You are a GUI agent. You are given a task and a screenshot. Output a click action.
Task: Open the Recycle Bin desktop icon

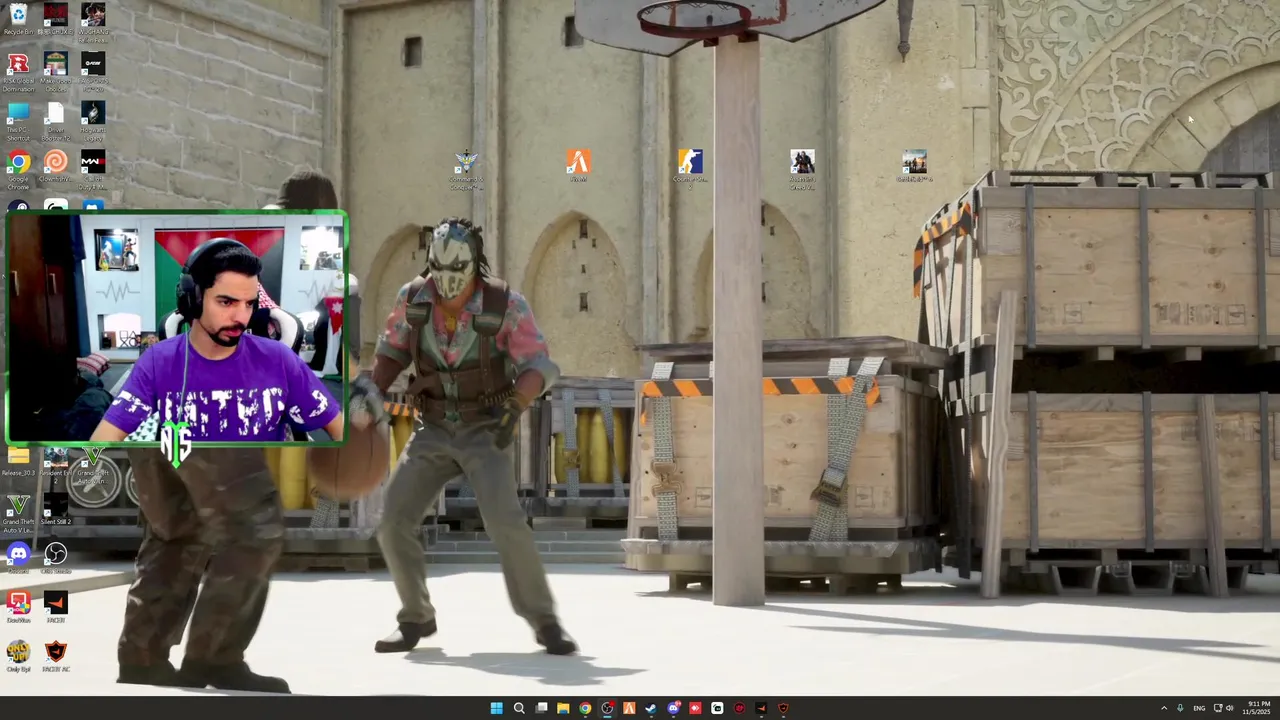(x=18, y=19)
